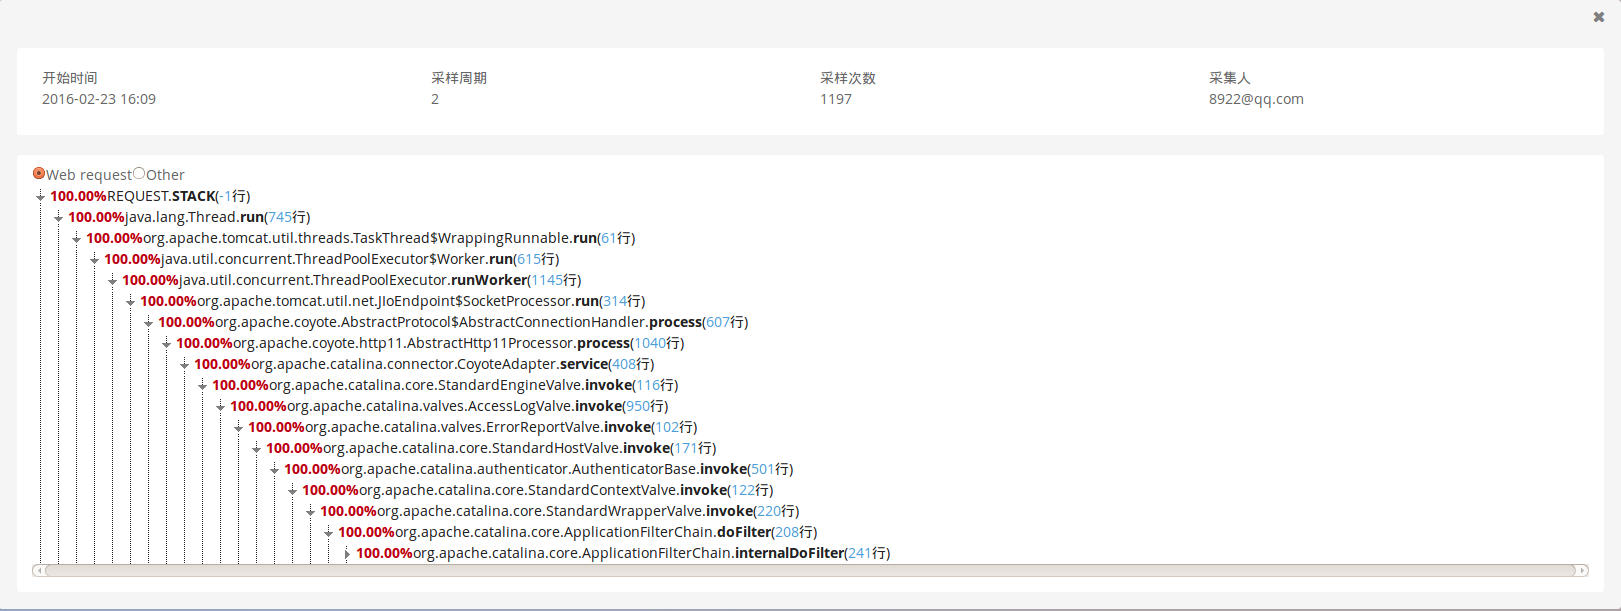Collapse the REQUEST.STACK root node
Screen dimensions: 1621x611
pos(40,197)
